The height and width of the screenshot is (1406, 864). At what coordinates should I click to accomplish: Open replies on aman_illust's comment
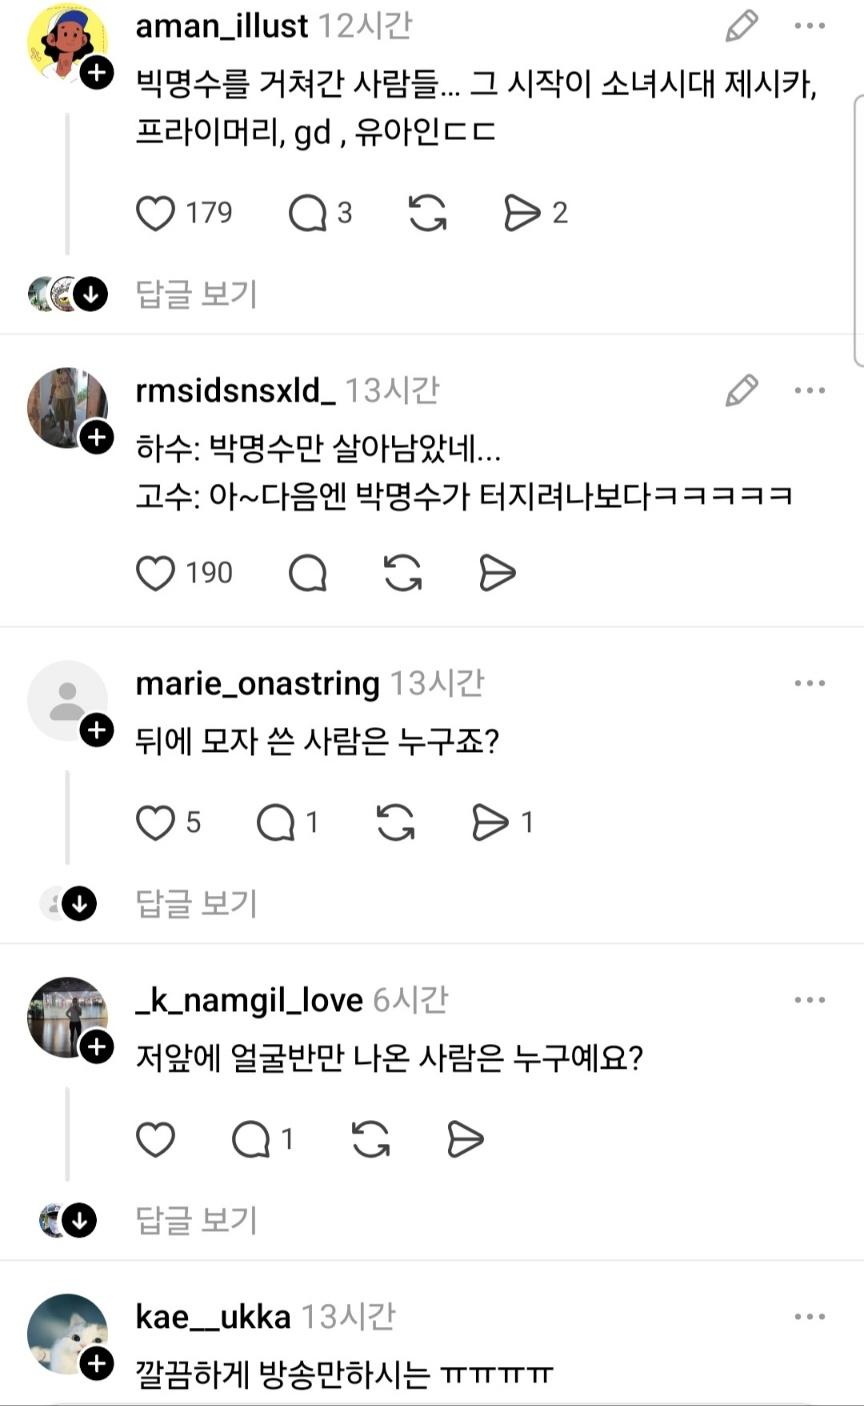coord(308,213)
